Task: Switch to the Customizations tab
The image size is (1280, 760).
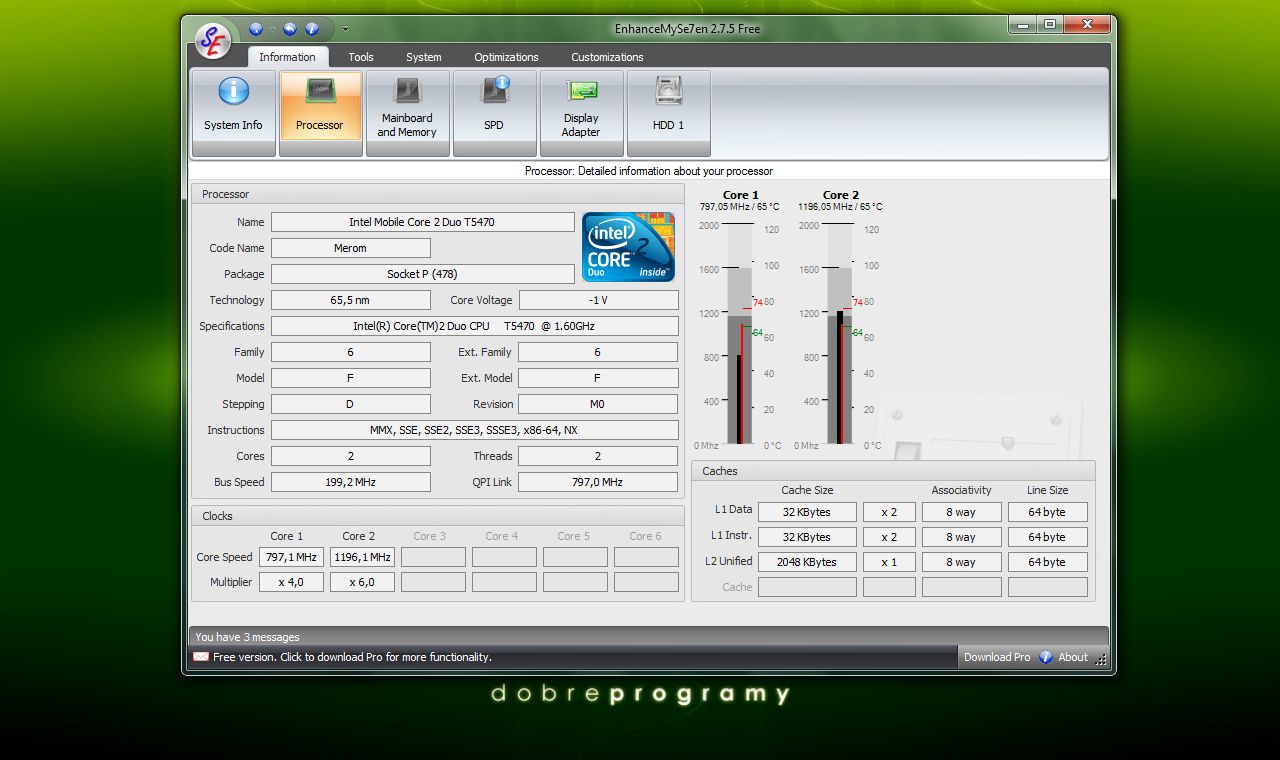Action: click(607, 57)
